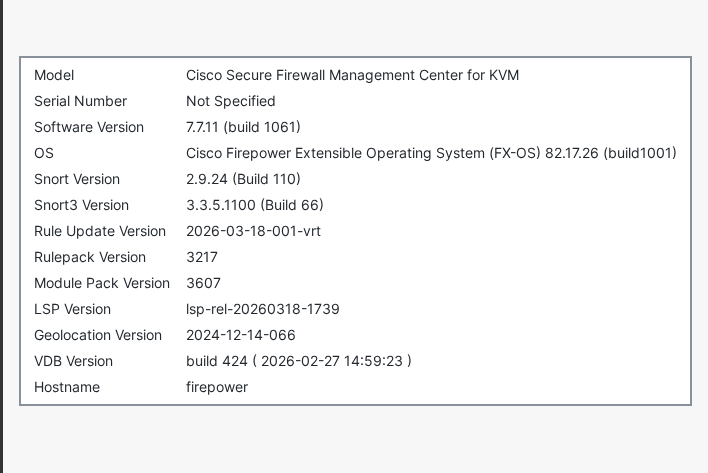This screenshot has width=708, height=473.
Task: Click the Snort Version label
Action: click(x=77, y=179)
